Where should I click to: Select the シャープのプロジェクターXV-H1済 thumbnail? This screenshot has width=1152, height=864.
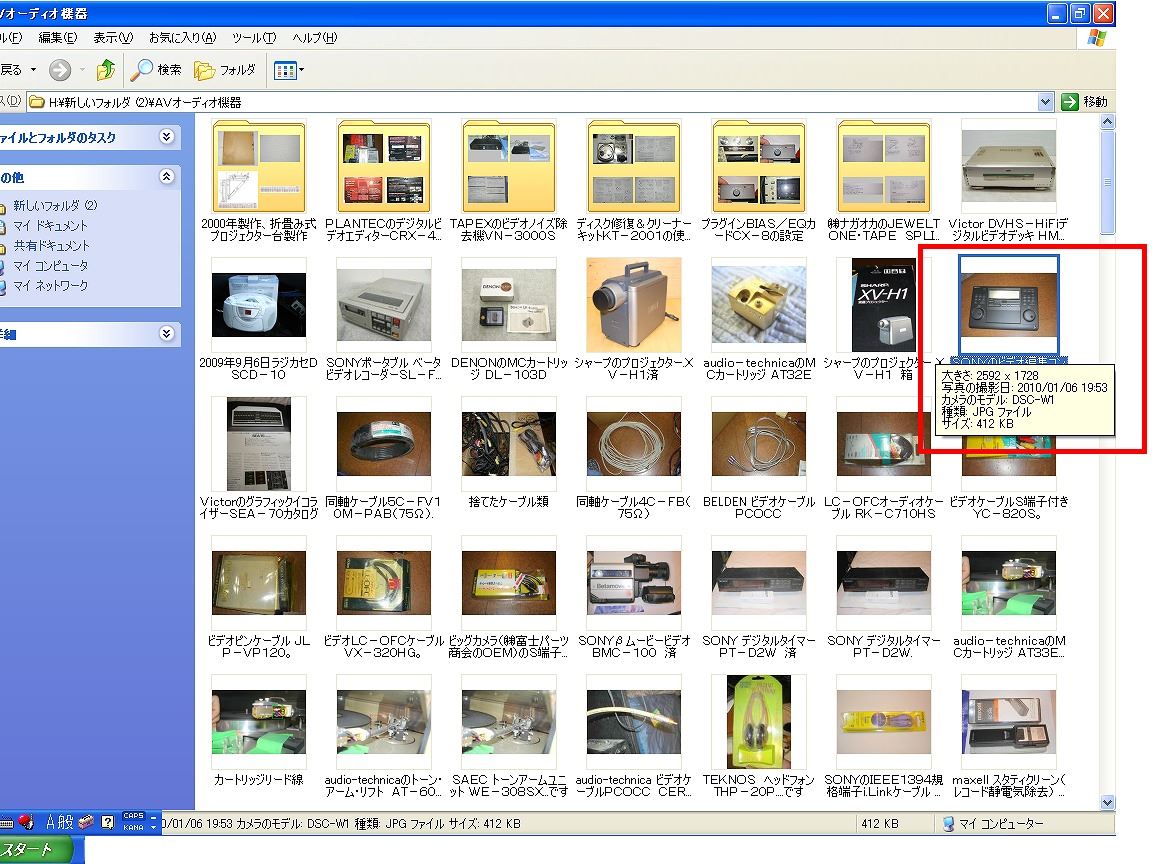(633, 305)
